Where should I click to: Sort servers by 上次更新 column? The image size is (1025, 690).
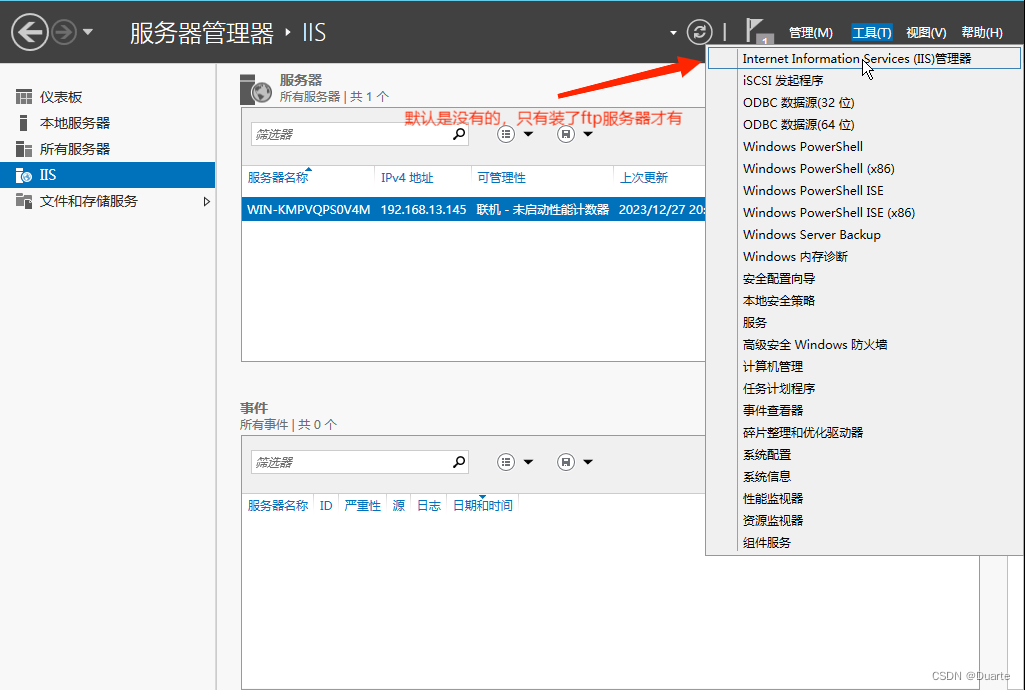point(644,178)
